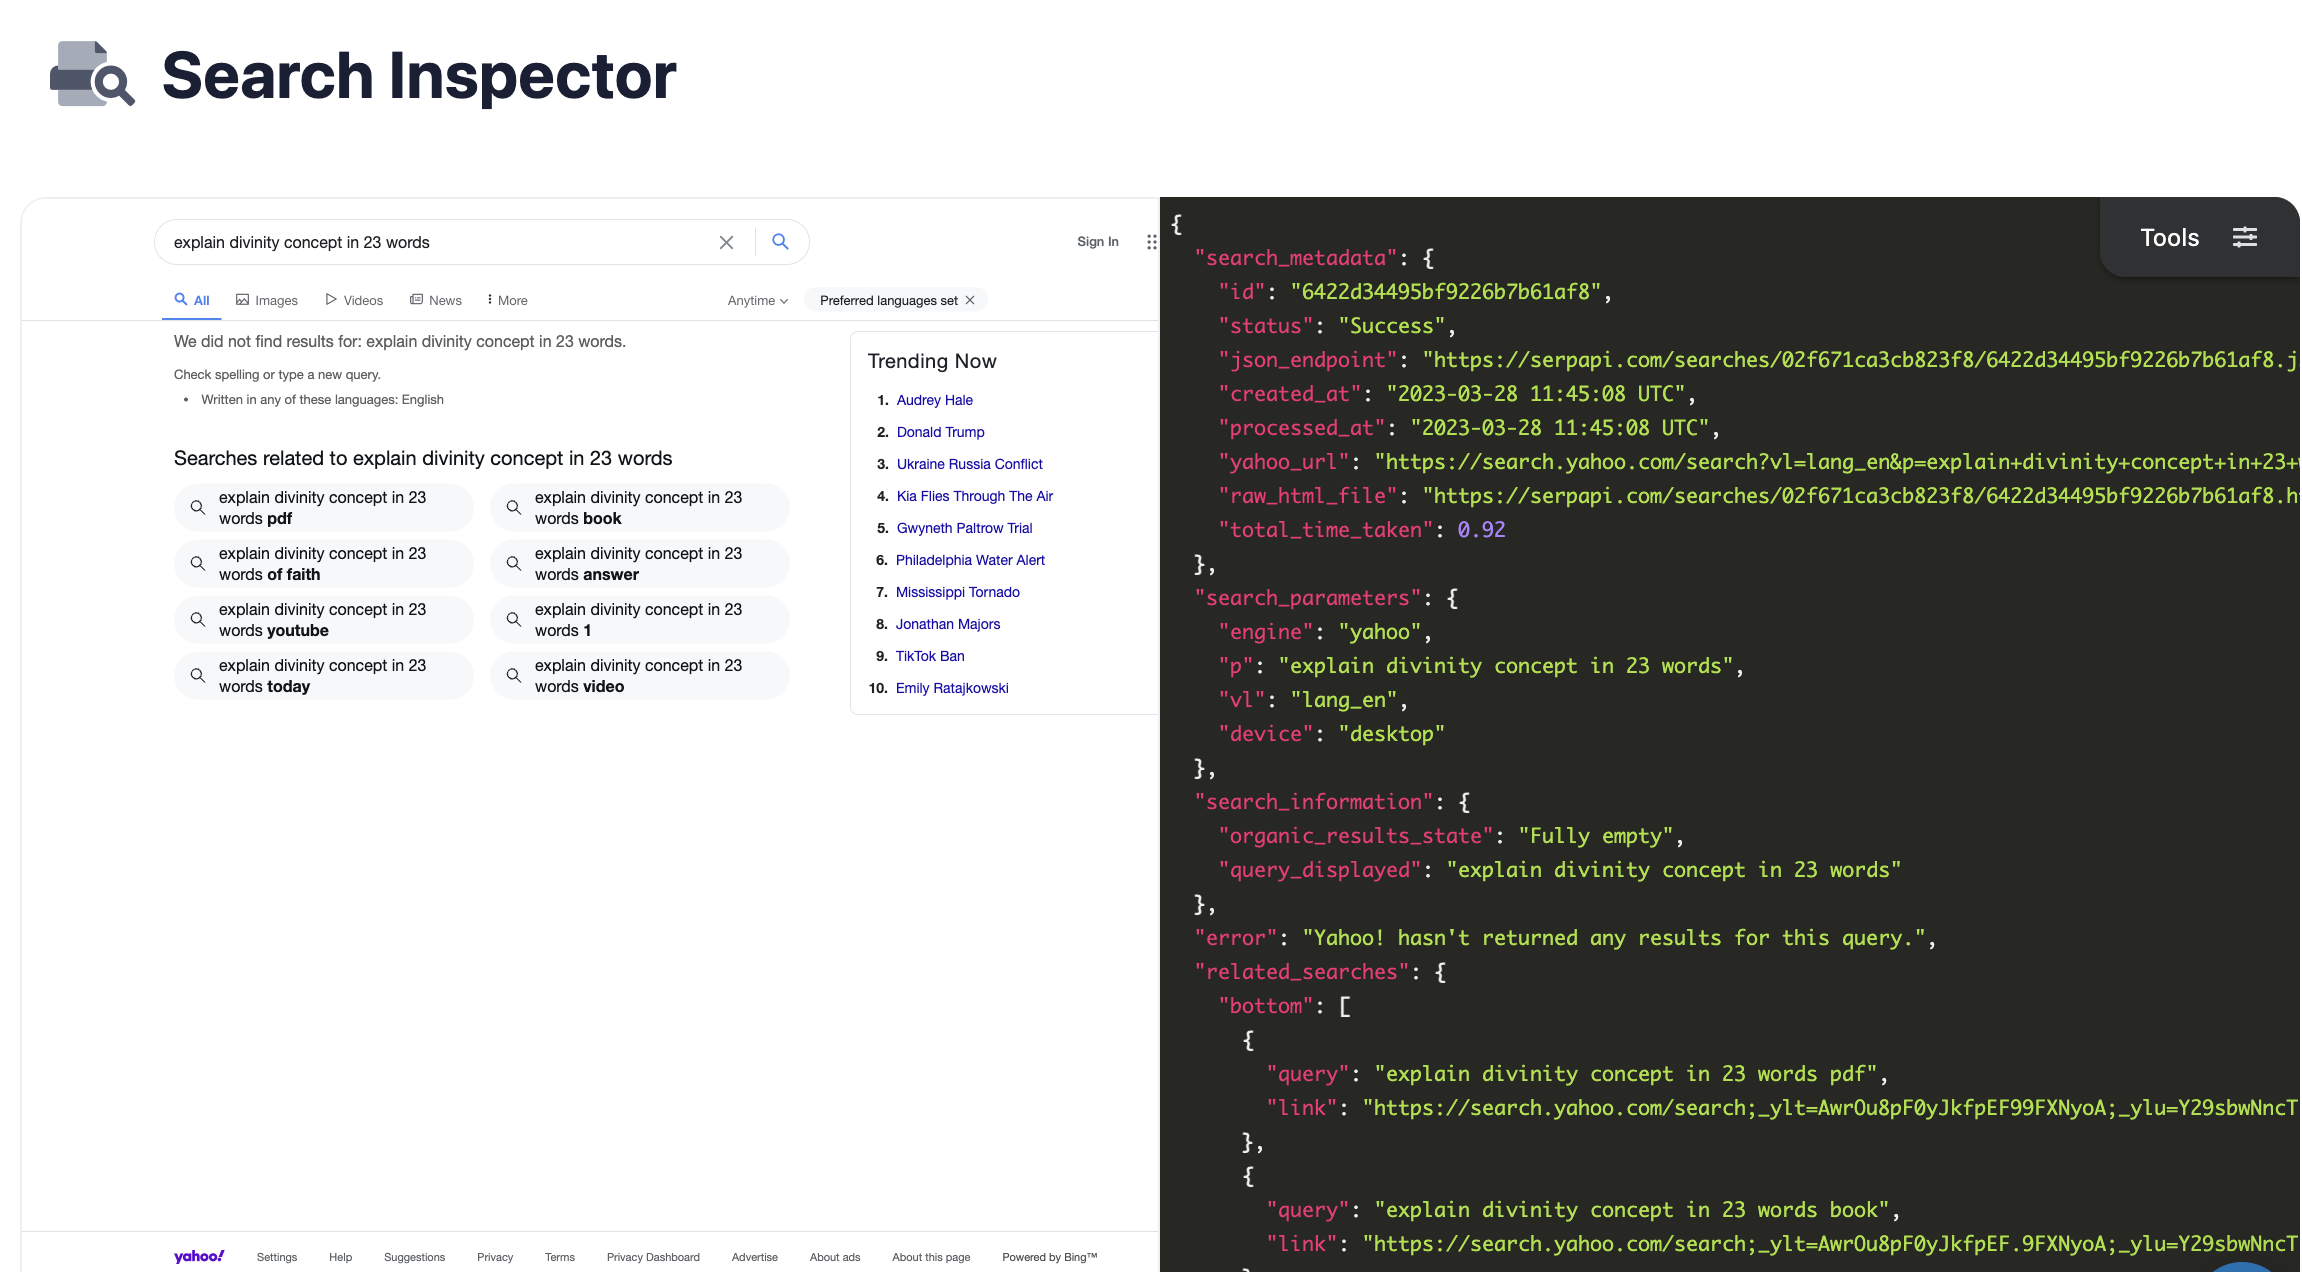Click the Images tab icon

[x=243, y=299]
